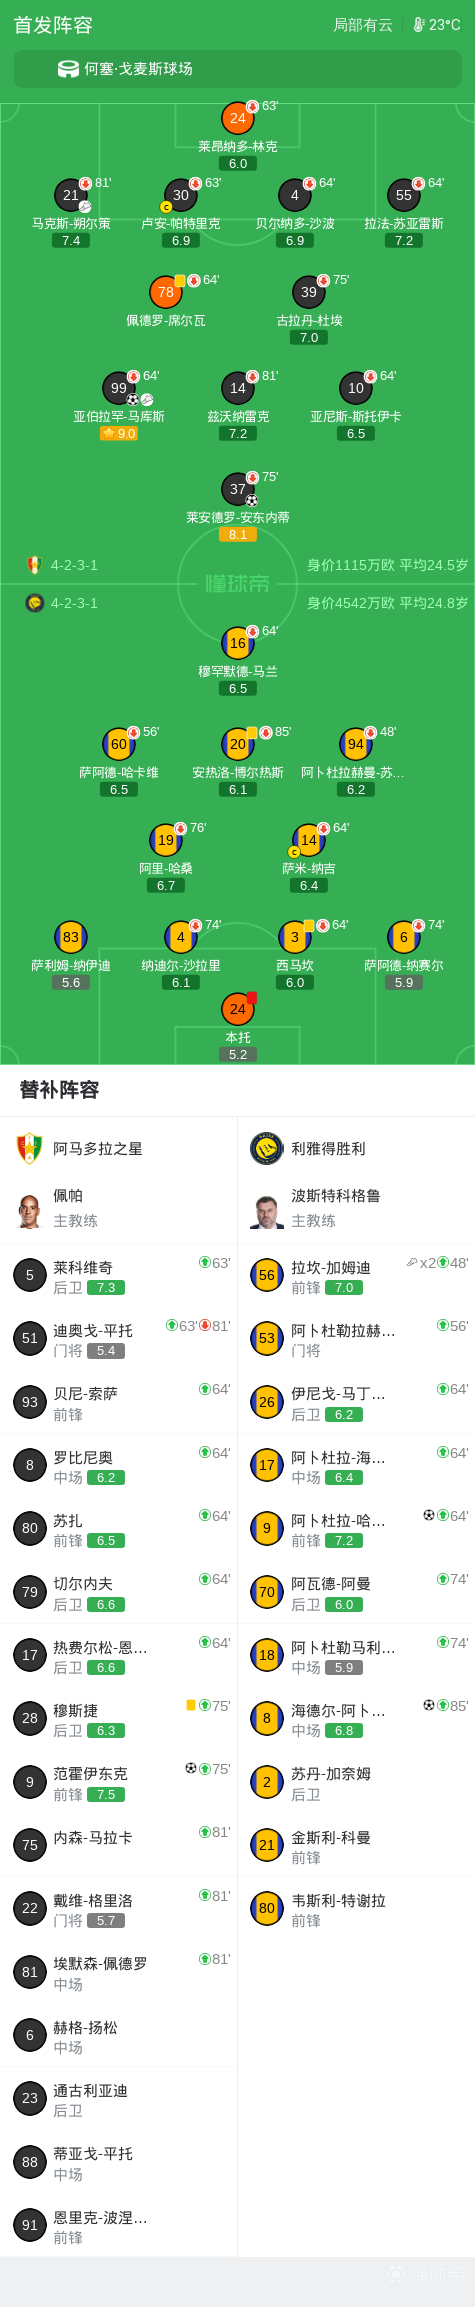Select jersey 37 莱安德罗-安东内蒂

pyautogui.click(x=238, y=489)
